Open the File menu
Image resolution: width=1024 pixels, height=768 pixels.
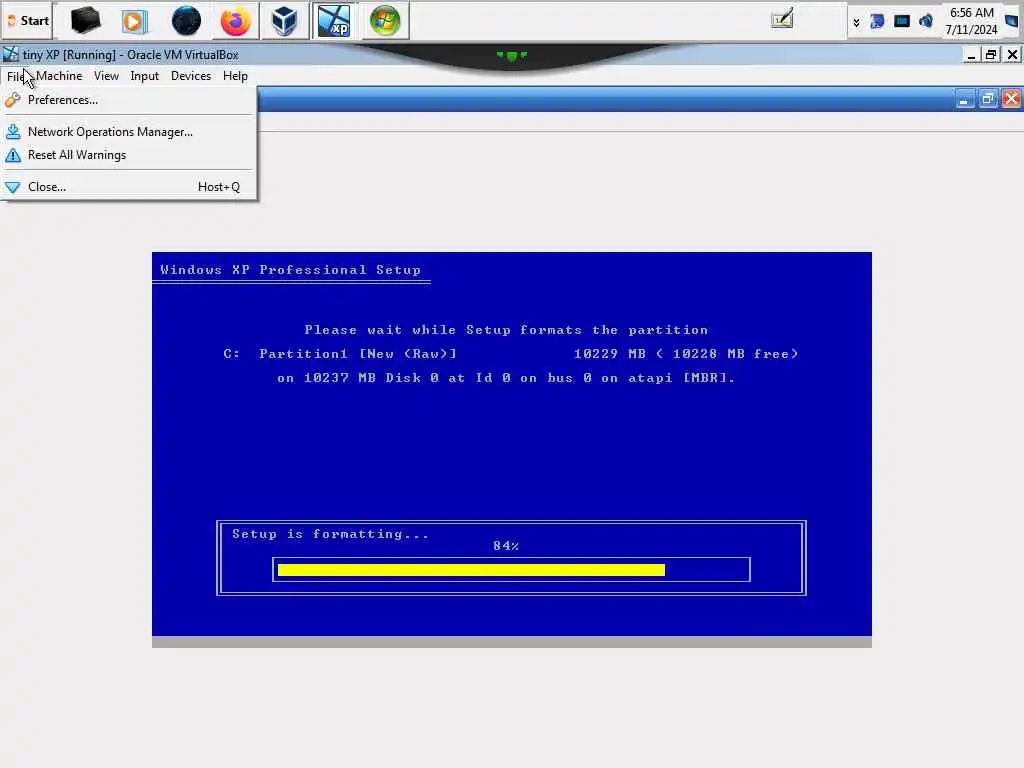(x=16, y=76)
